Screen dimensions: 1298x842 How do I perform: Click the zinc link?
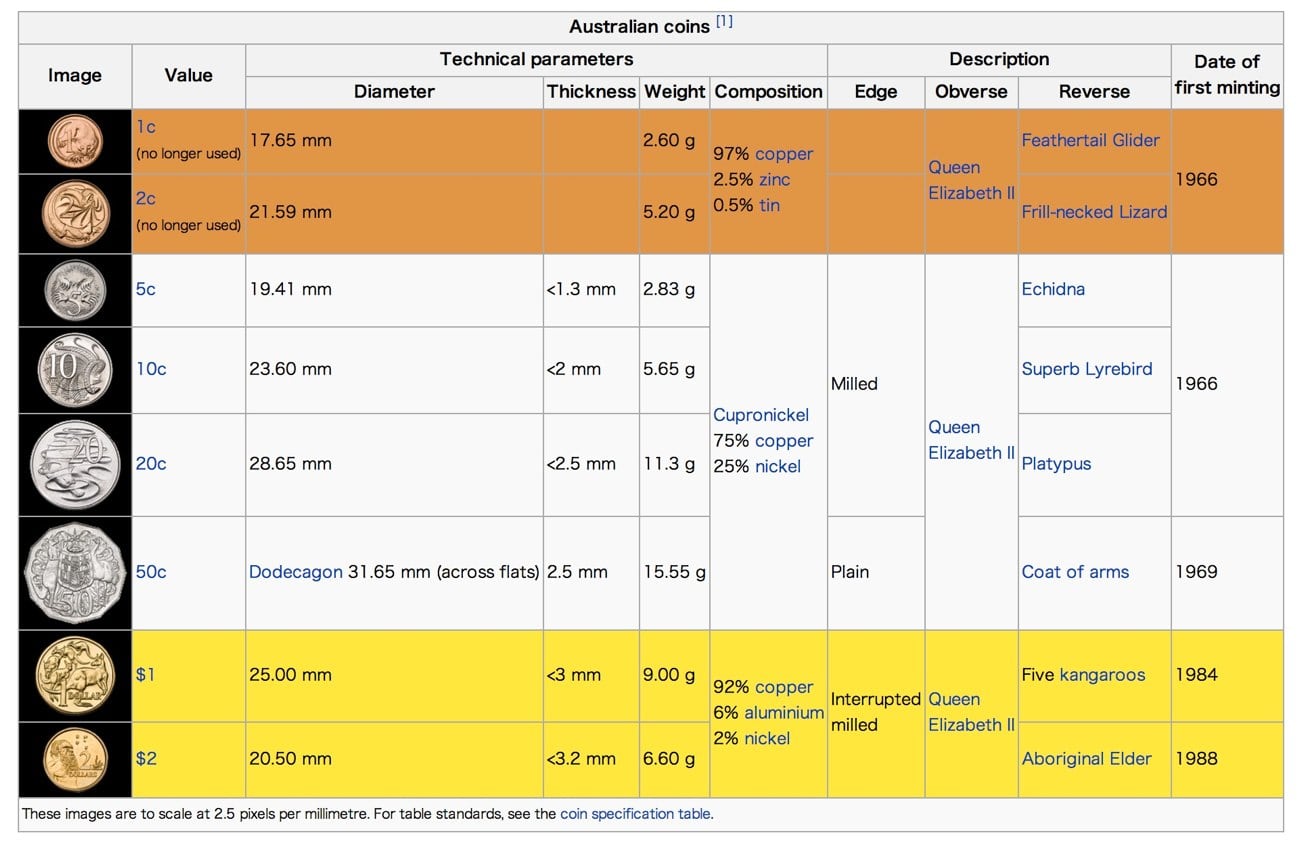774,180
